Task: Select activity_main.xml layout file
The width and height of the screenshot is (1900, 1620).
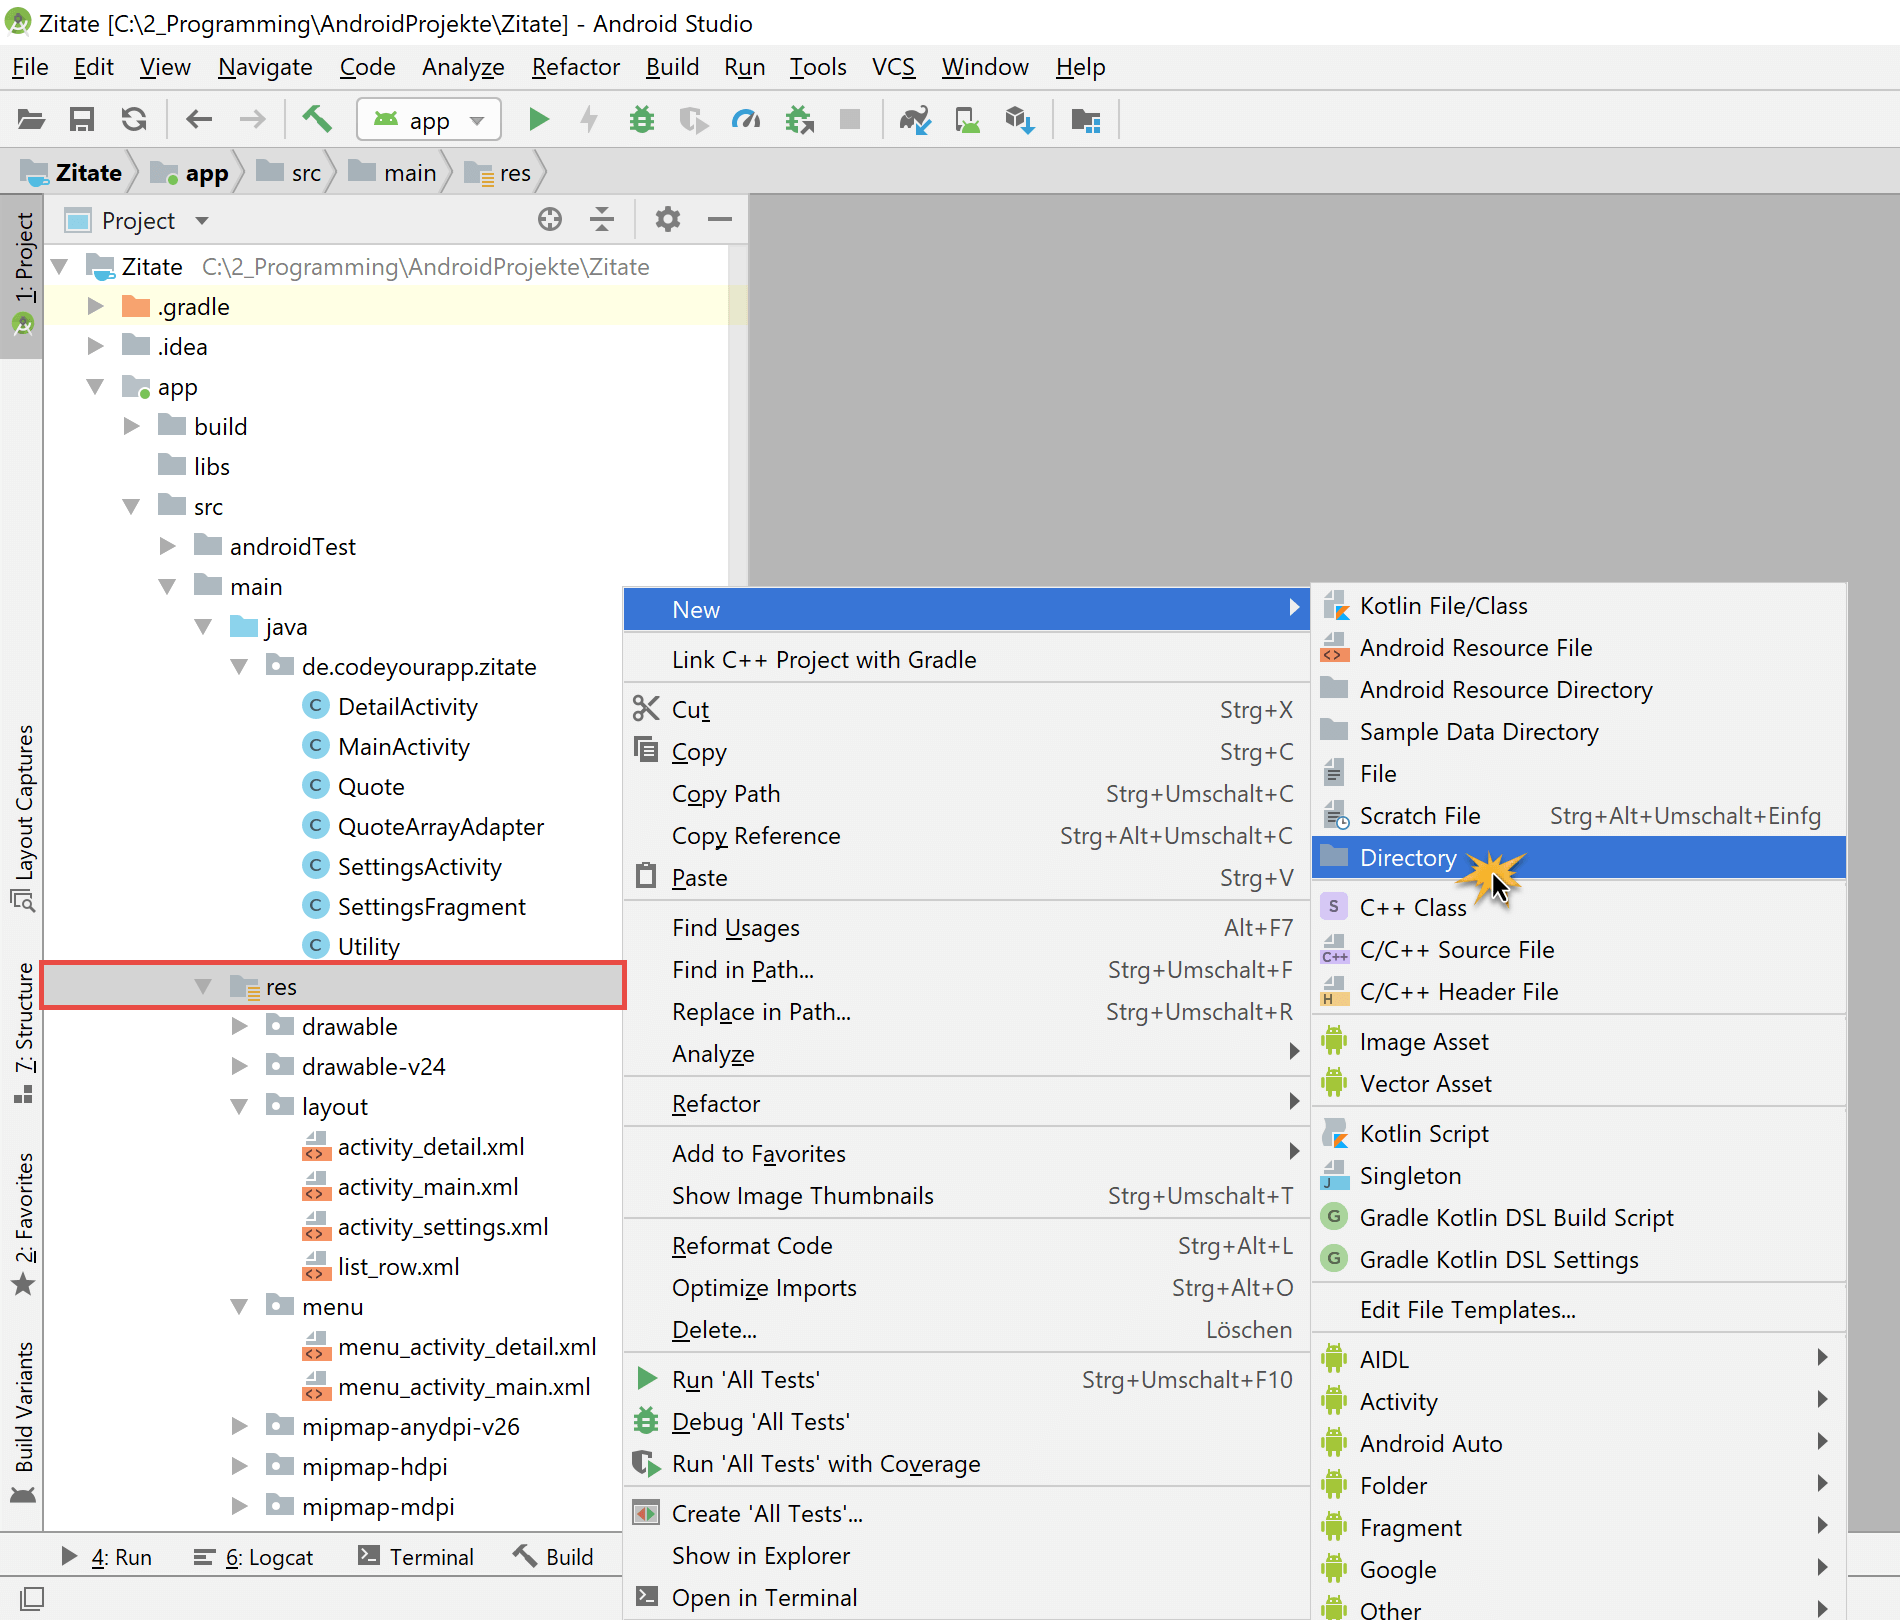Action: point(428,1187)
